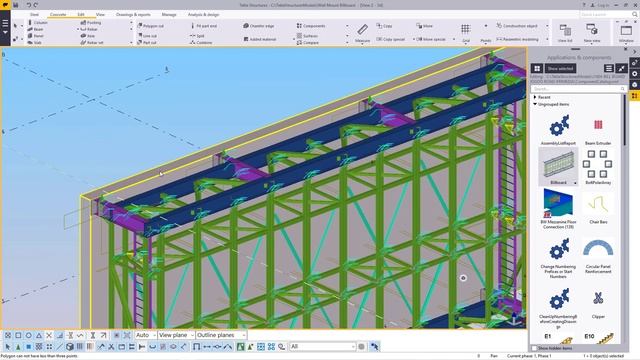Toggle the select components switch

pyautogui.click(x=18, y=347)
